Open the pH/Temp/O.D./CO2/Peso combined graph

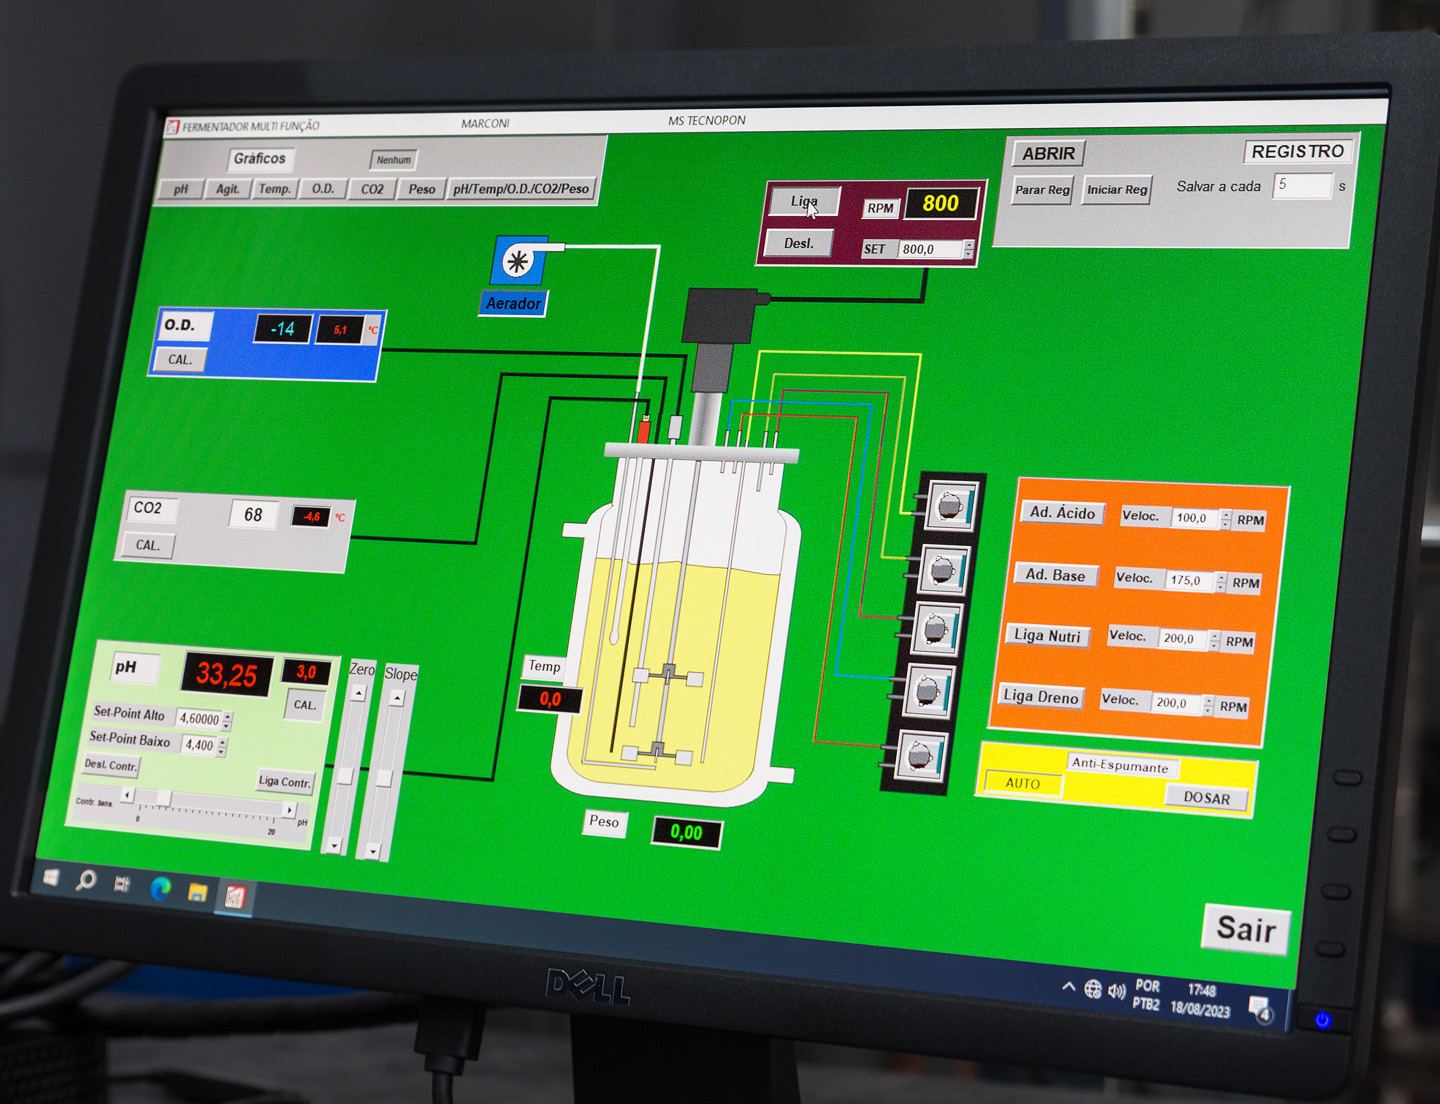(521, 189)
